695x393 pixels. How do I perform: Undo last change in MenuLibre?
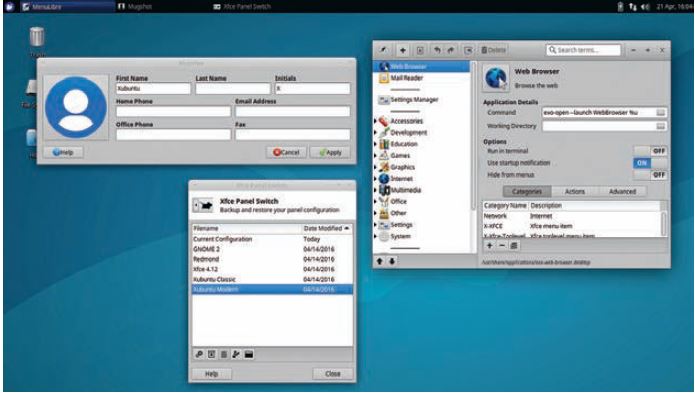click(x=437, y=50)
